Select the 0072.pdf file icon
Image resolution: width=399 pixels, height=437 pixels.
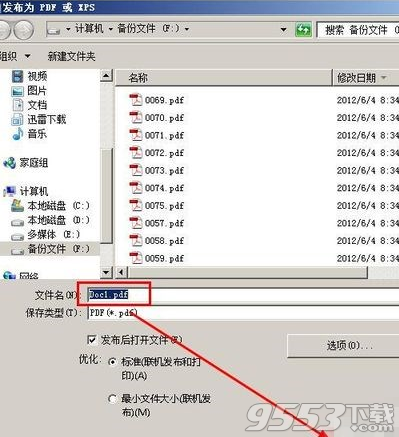click(136, 153)
